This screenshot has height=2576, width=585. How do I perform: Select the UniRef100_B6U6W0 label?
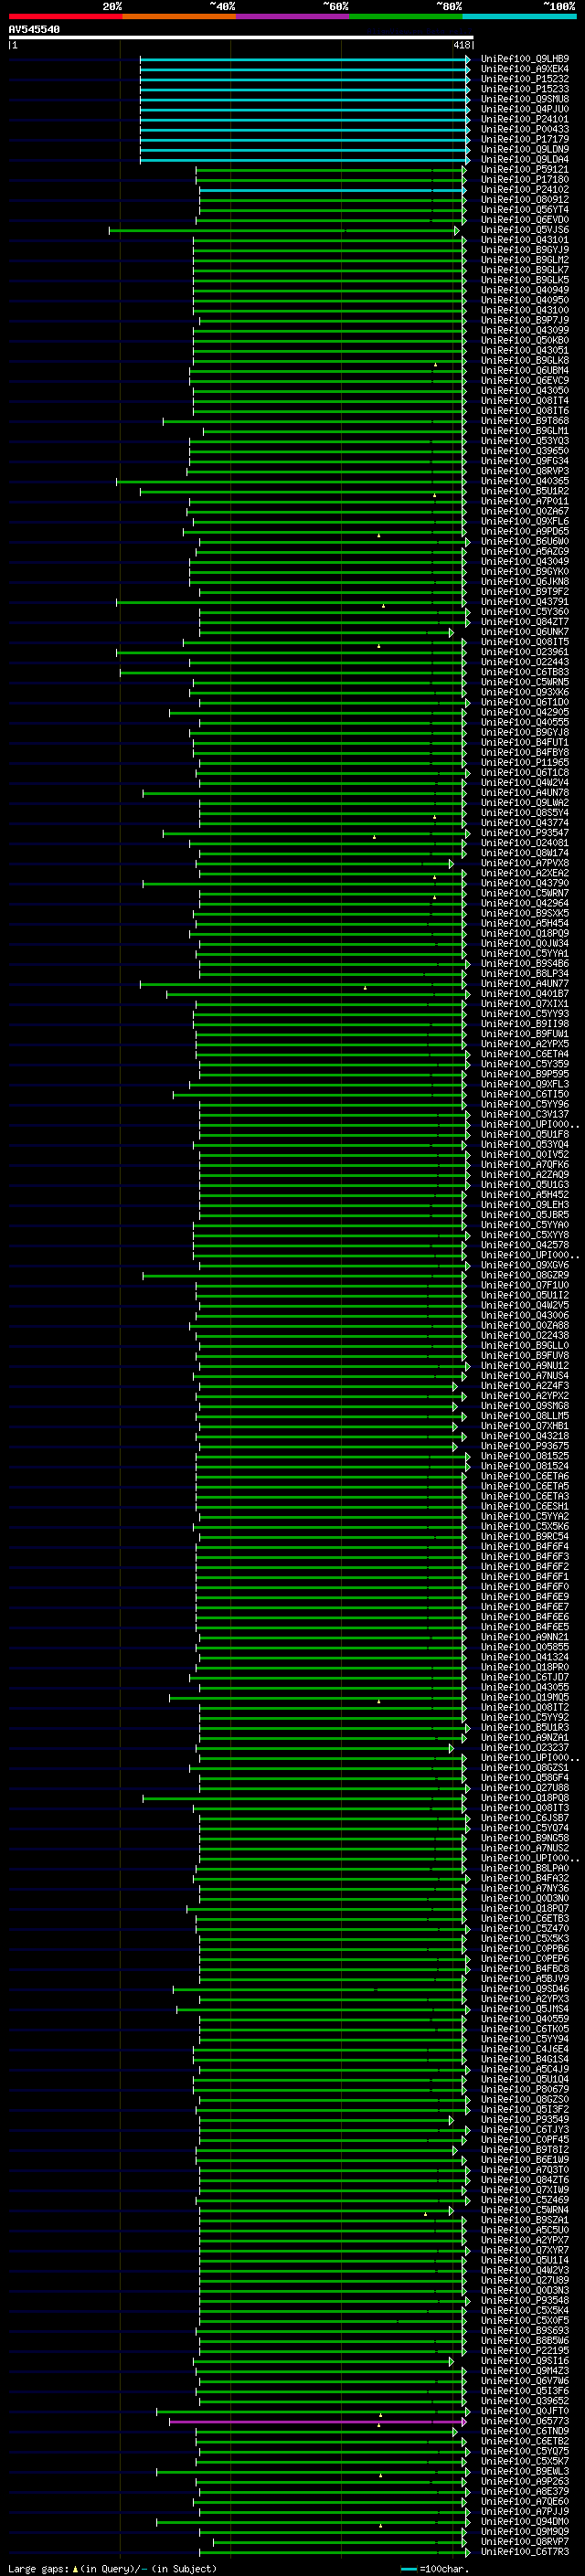(x=525, y=541)
